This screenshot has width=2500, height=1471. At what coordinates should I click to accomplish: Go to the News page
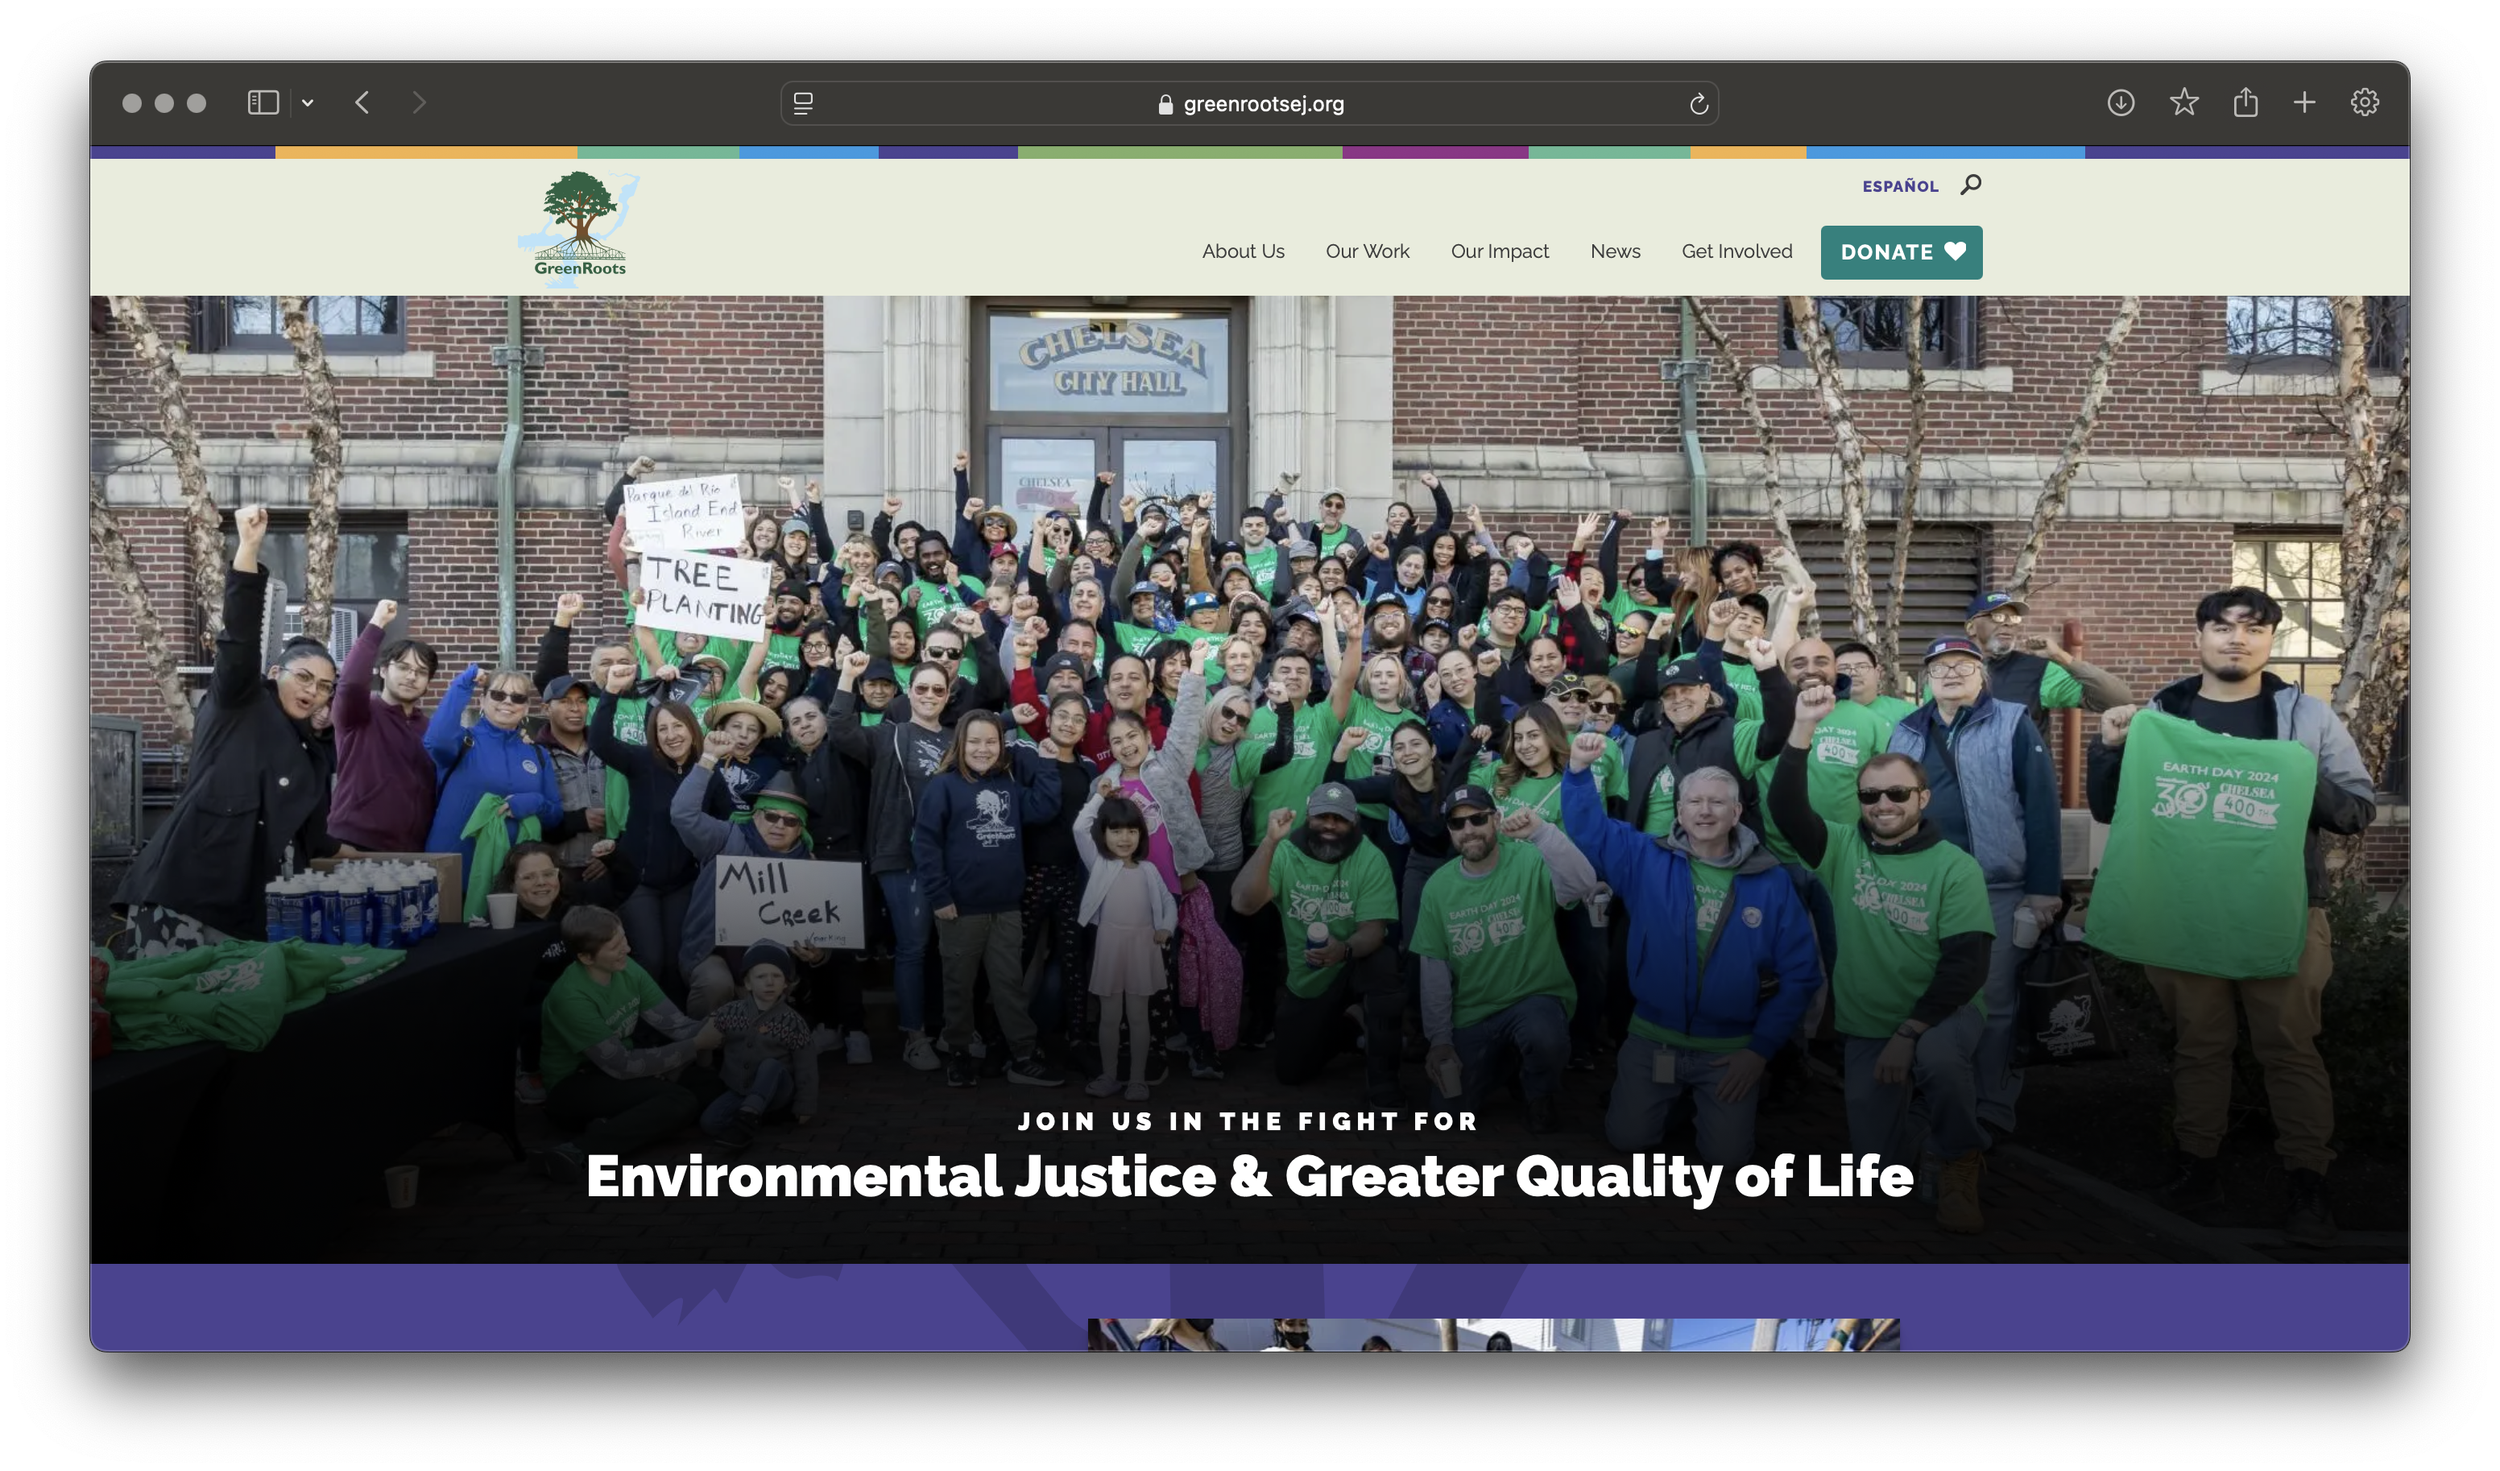click(x=1615, y=252)
